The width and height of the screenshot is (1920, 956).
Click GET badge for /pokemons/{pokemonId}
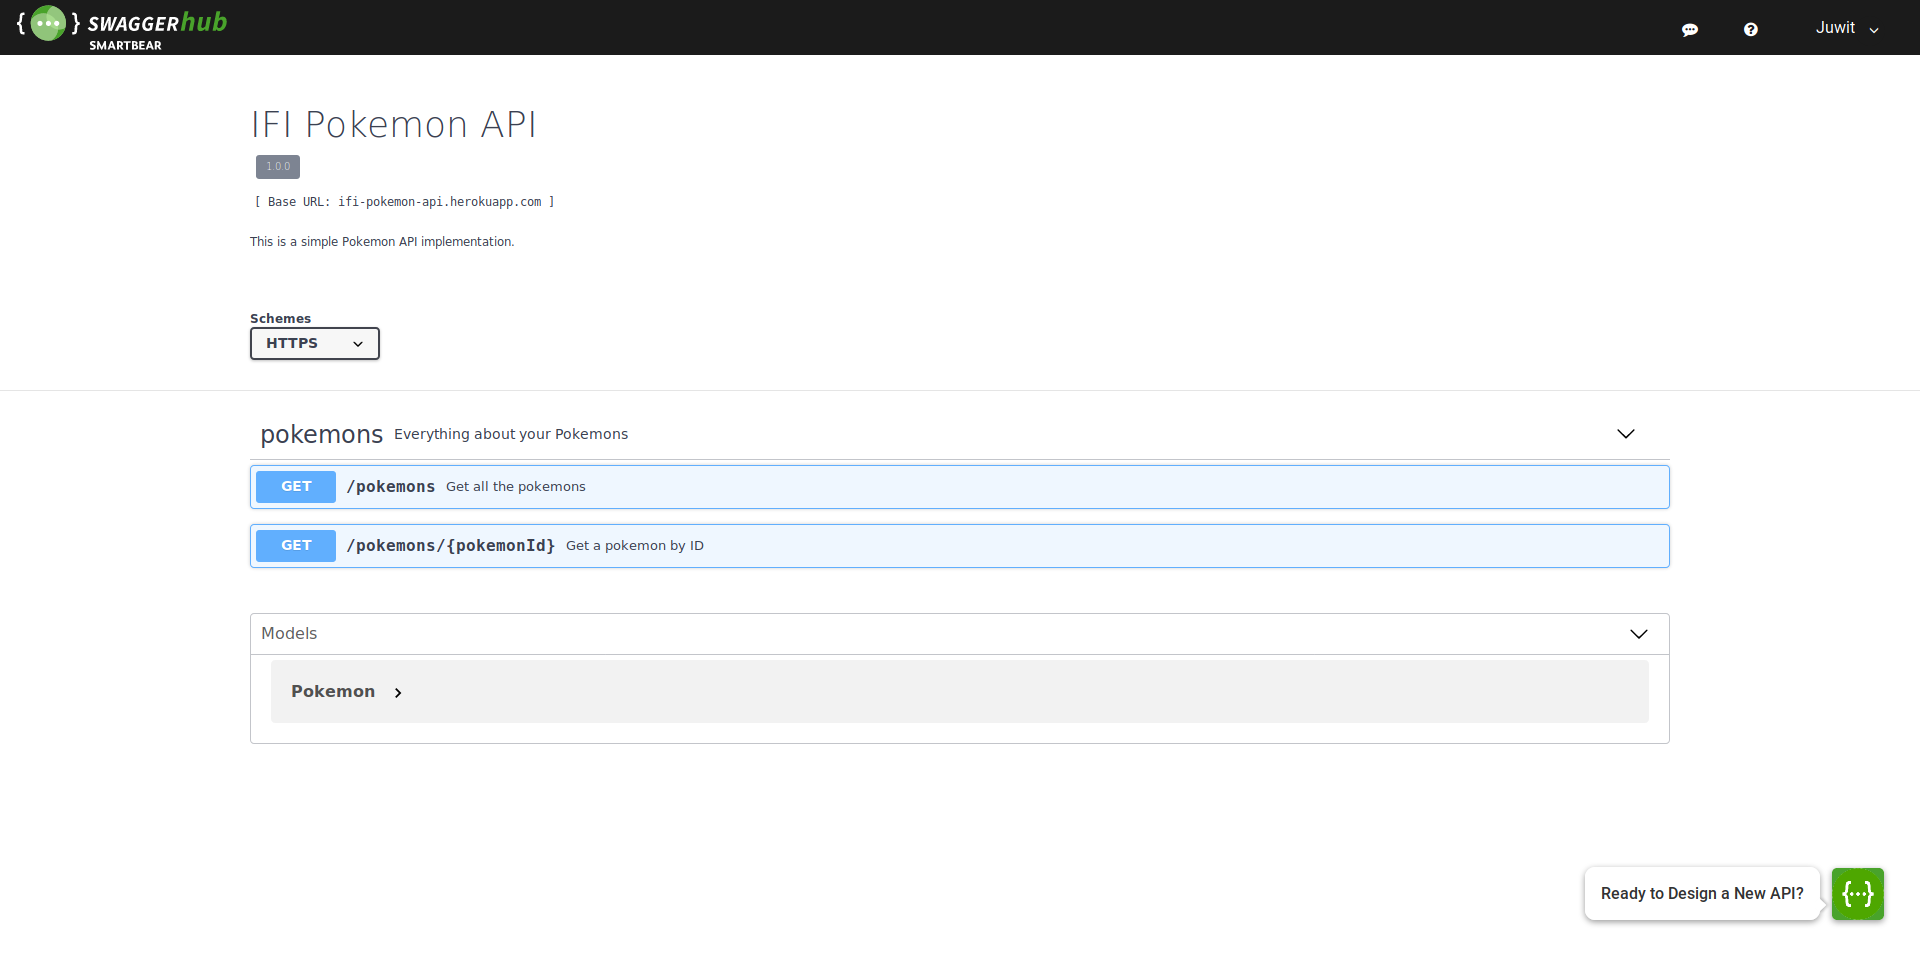296,546
